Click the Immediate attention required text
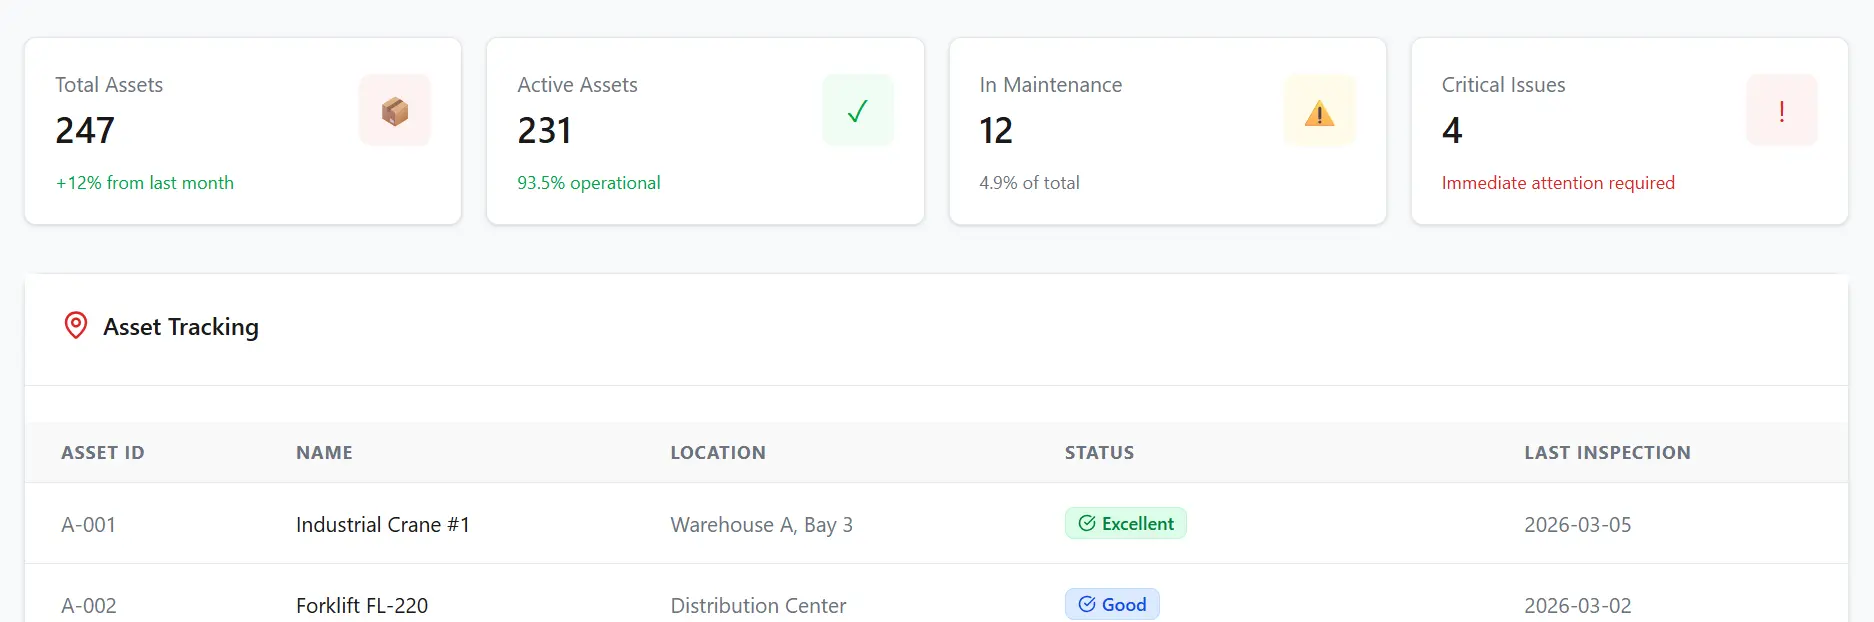This screenshot has height=622, width=1874. pyautogui.click(x=1557, y=183)
